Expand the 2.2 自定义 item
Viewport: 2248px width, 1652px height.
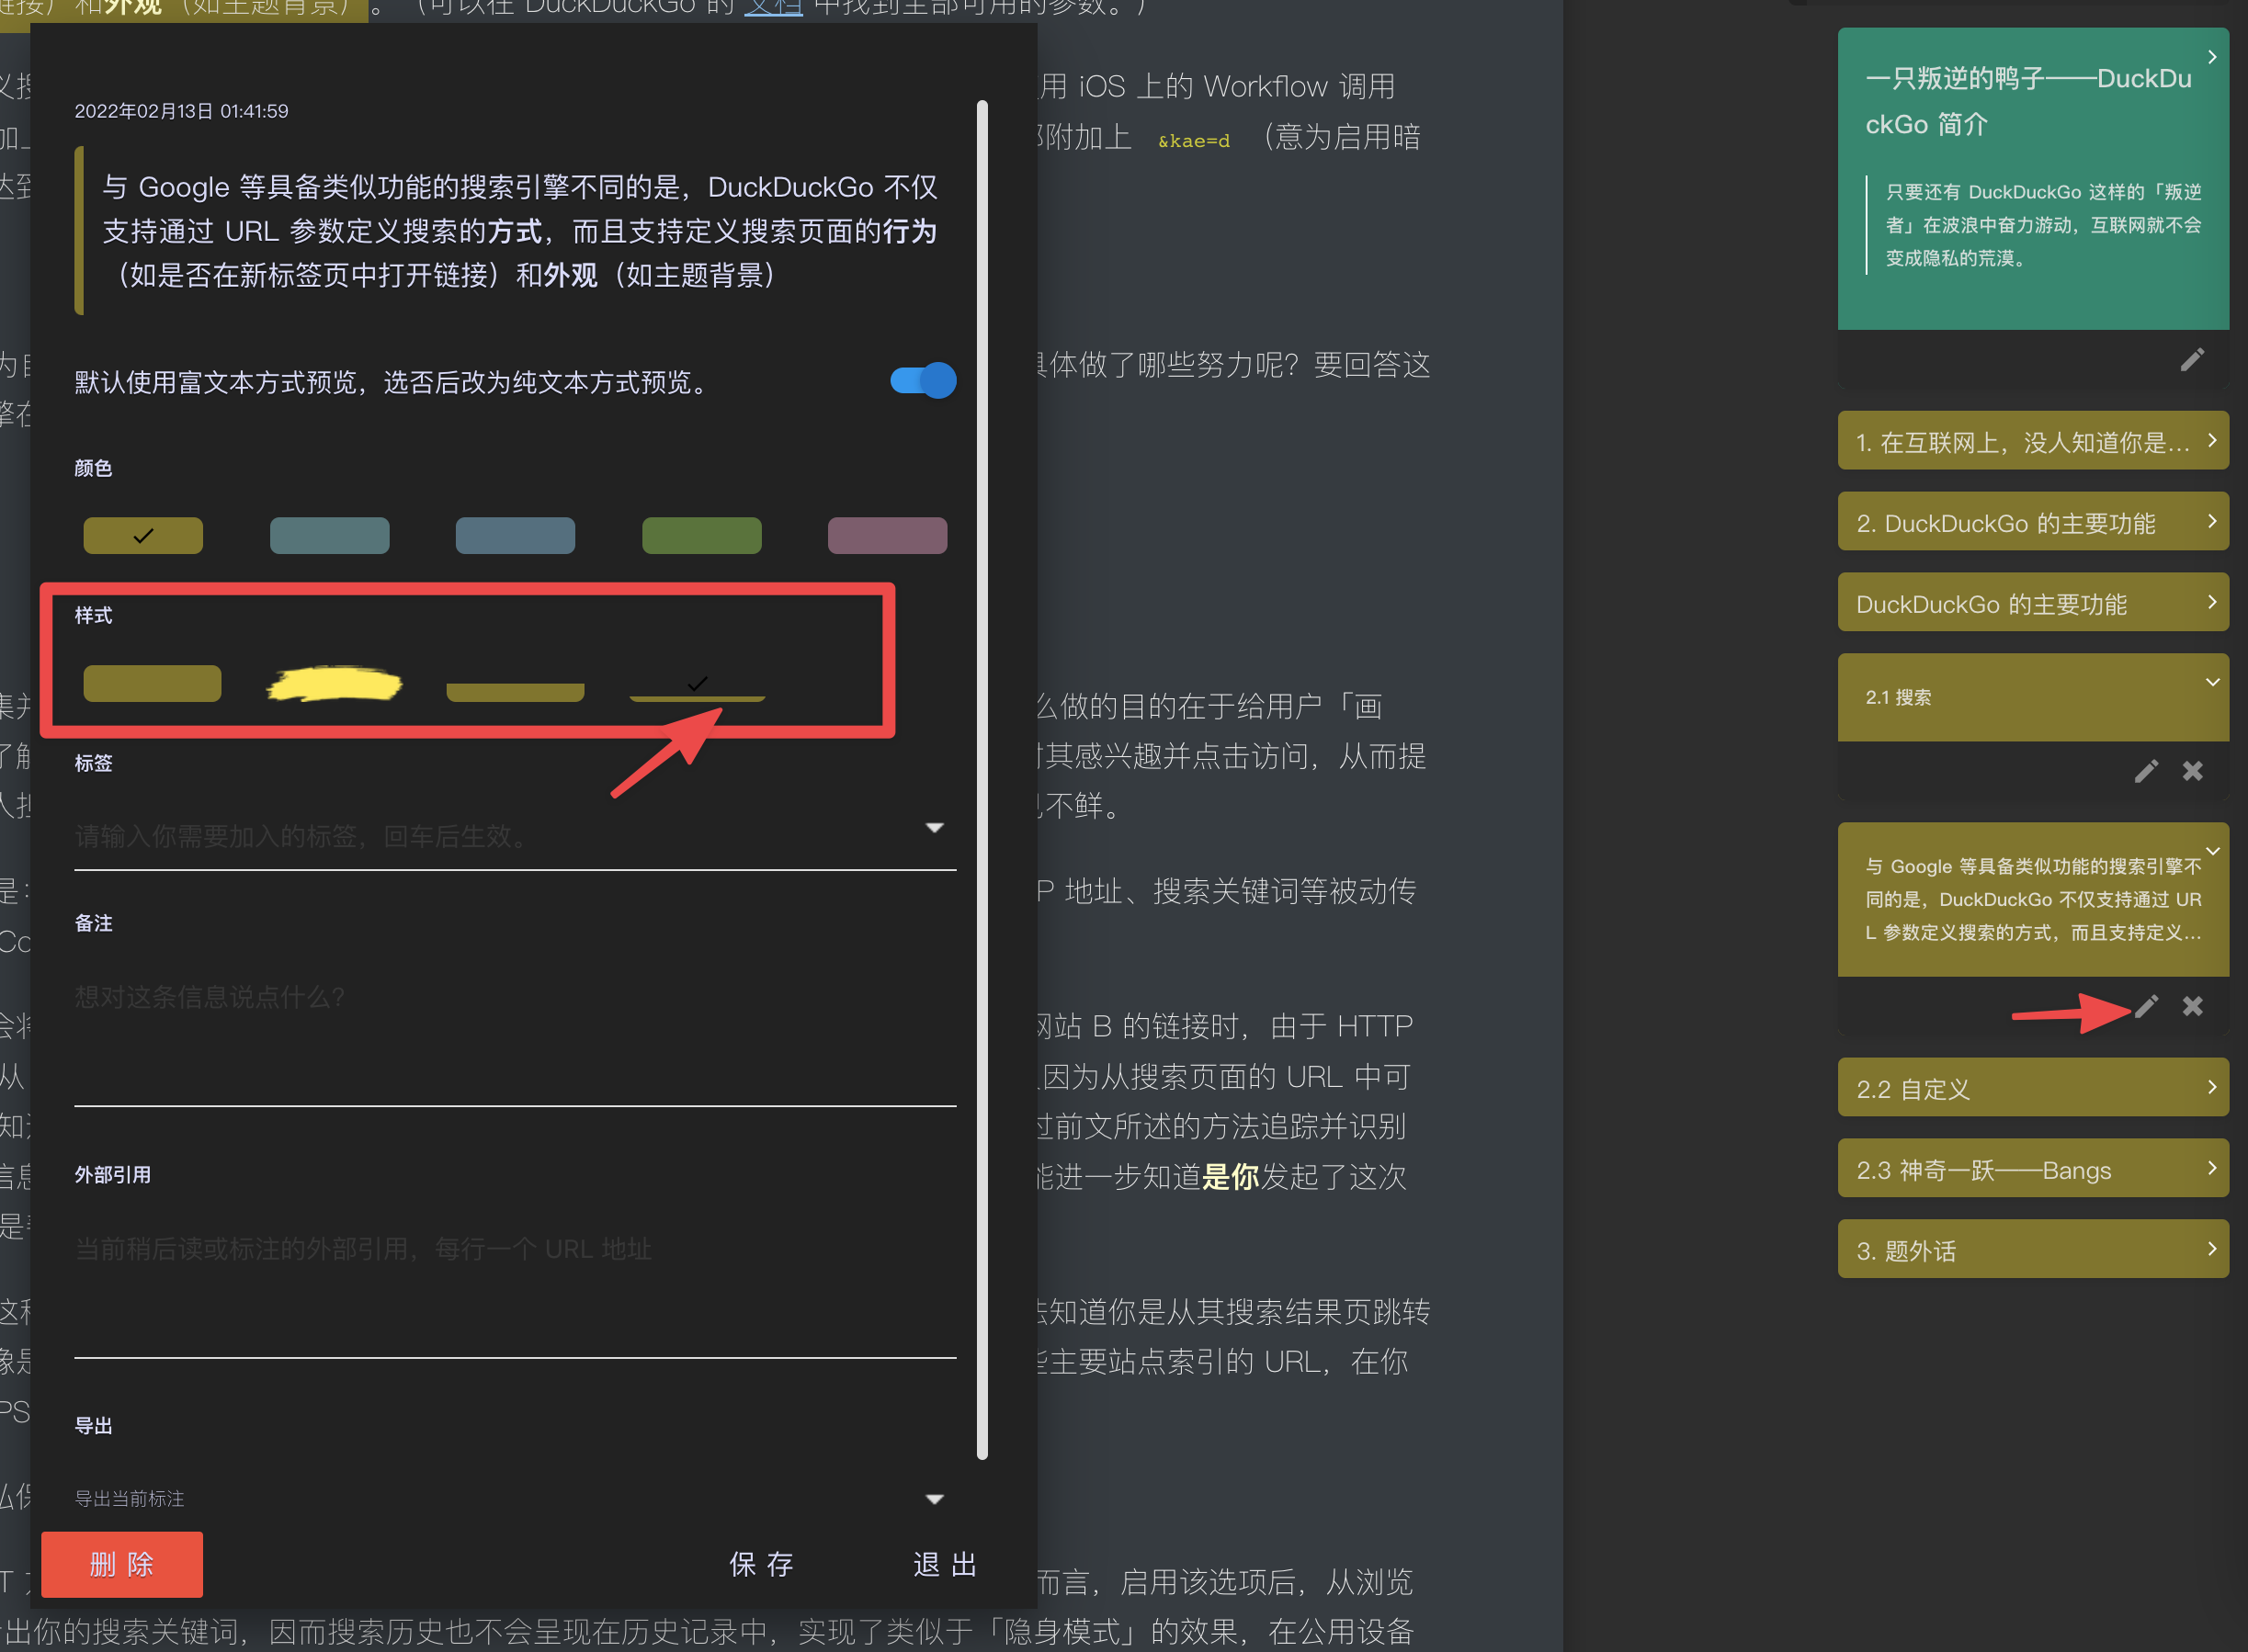pos(2211,1087)
